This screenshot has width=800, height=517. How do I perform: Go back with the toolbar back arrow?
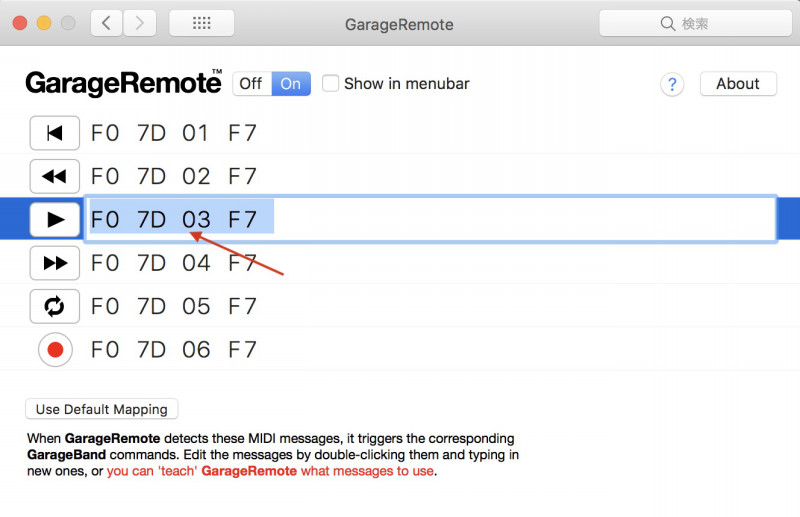click(x=106, y=23)
